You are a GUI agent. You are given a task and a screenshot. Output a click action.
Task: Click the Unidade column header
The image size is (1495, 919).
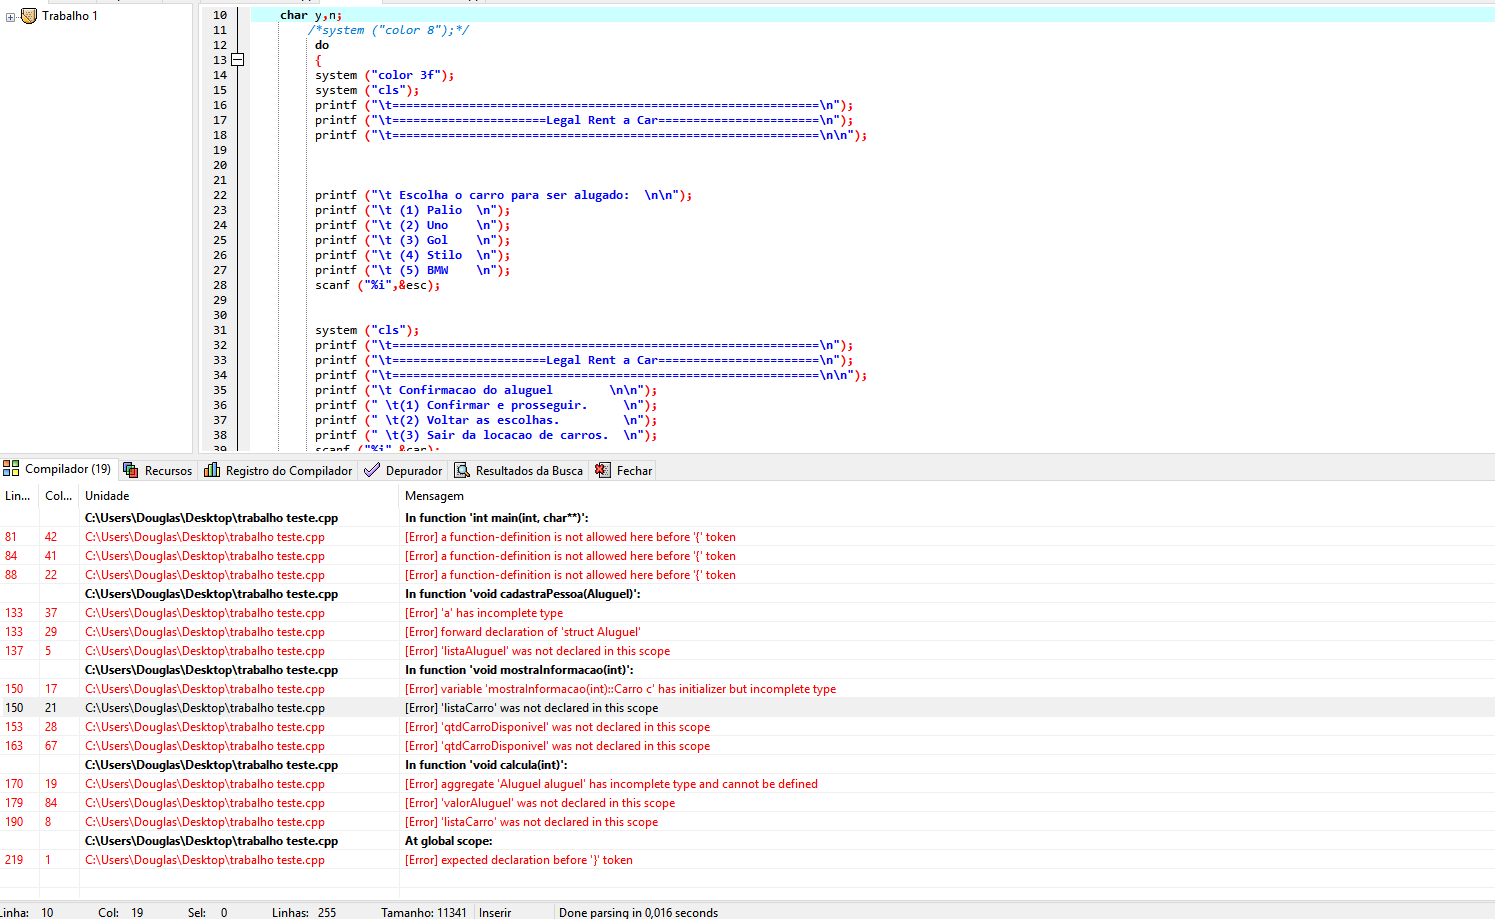[239, 496]
